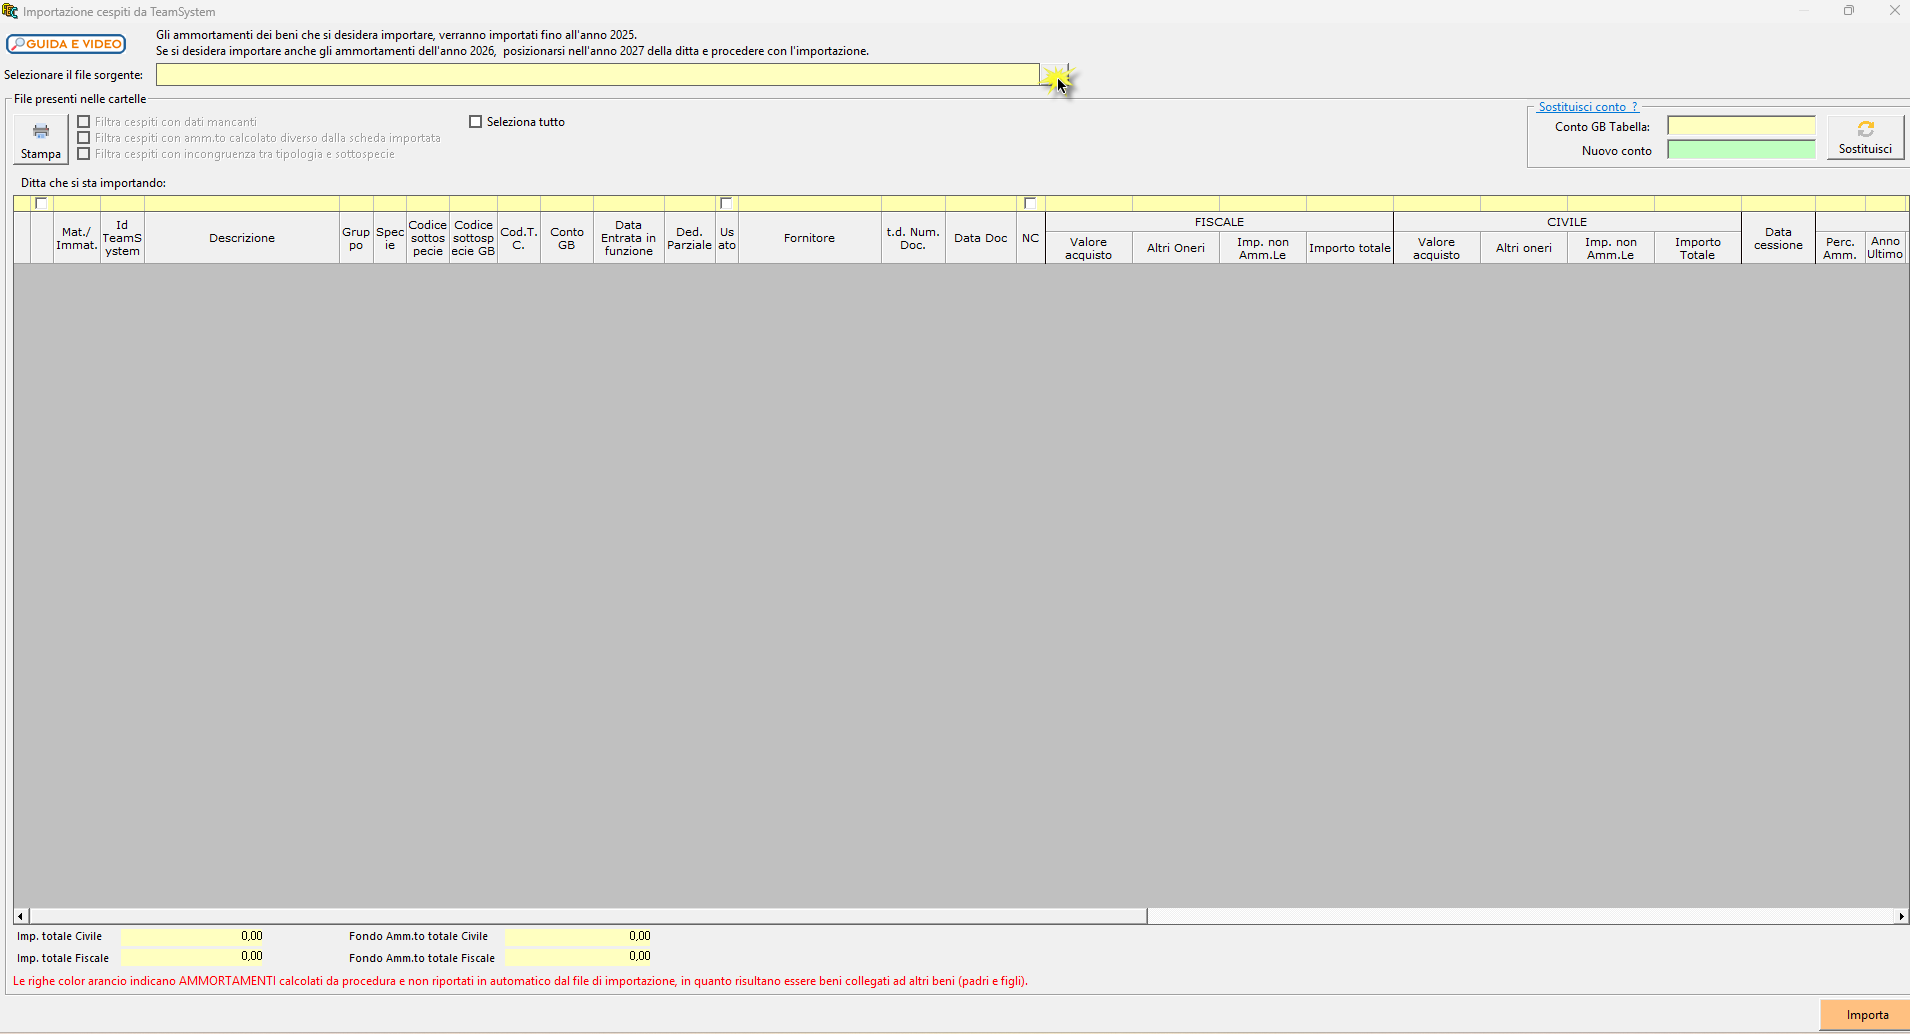This screenshot has width=1910, height=1034.
Task: Enable Filtra cespiti con dati mancanti
Action: coord(84,122)
